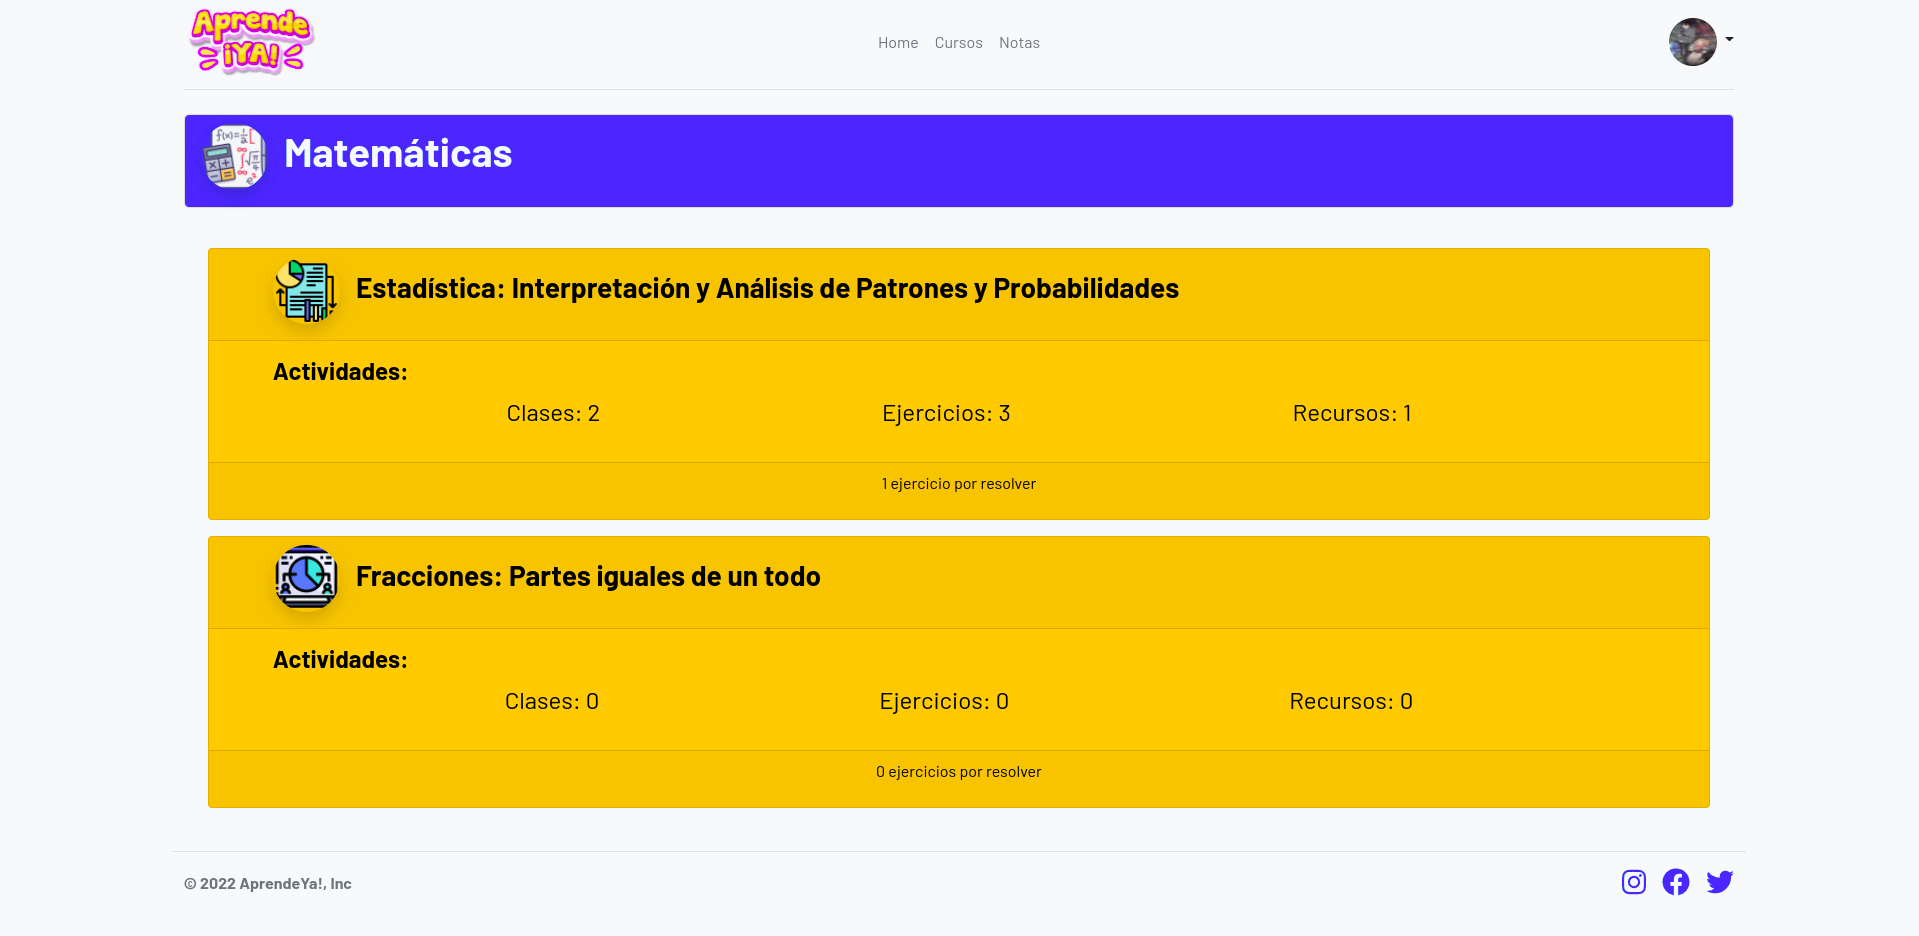Screen dimensions: 1919x936
Task: Switch to the Cursos page
Action: click(x=958, y=42)
